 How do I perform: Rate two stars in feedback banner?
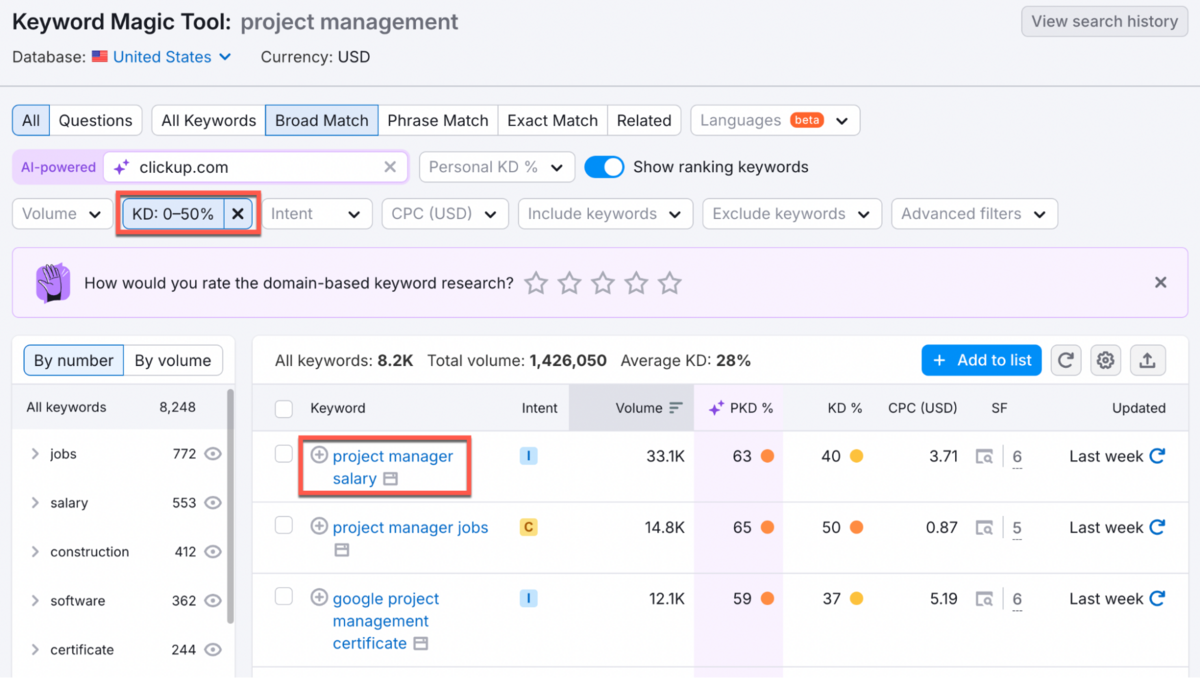[x=569, y=283]
